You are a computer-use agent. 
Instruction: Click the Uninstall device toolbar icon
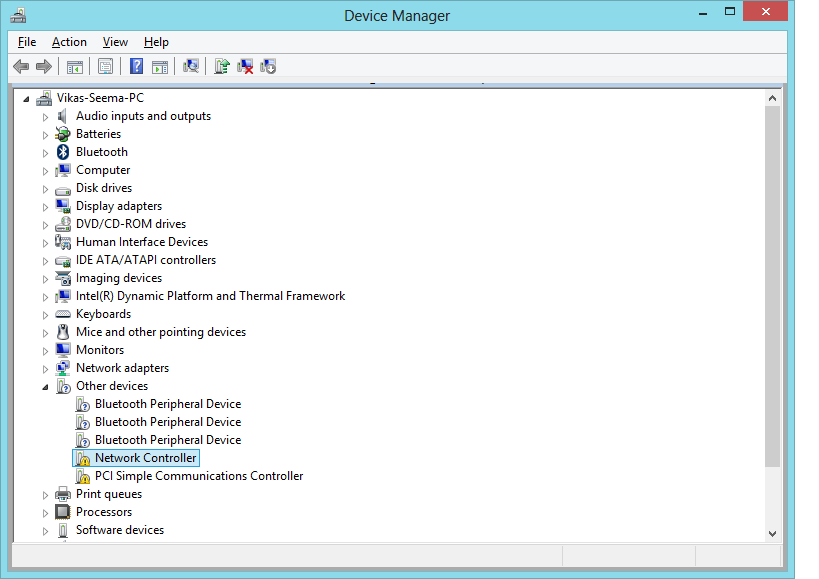245,66
